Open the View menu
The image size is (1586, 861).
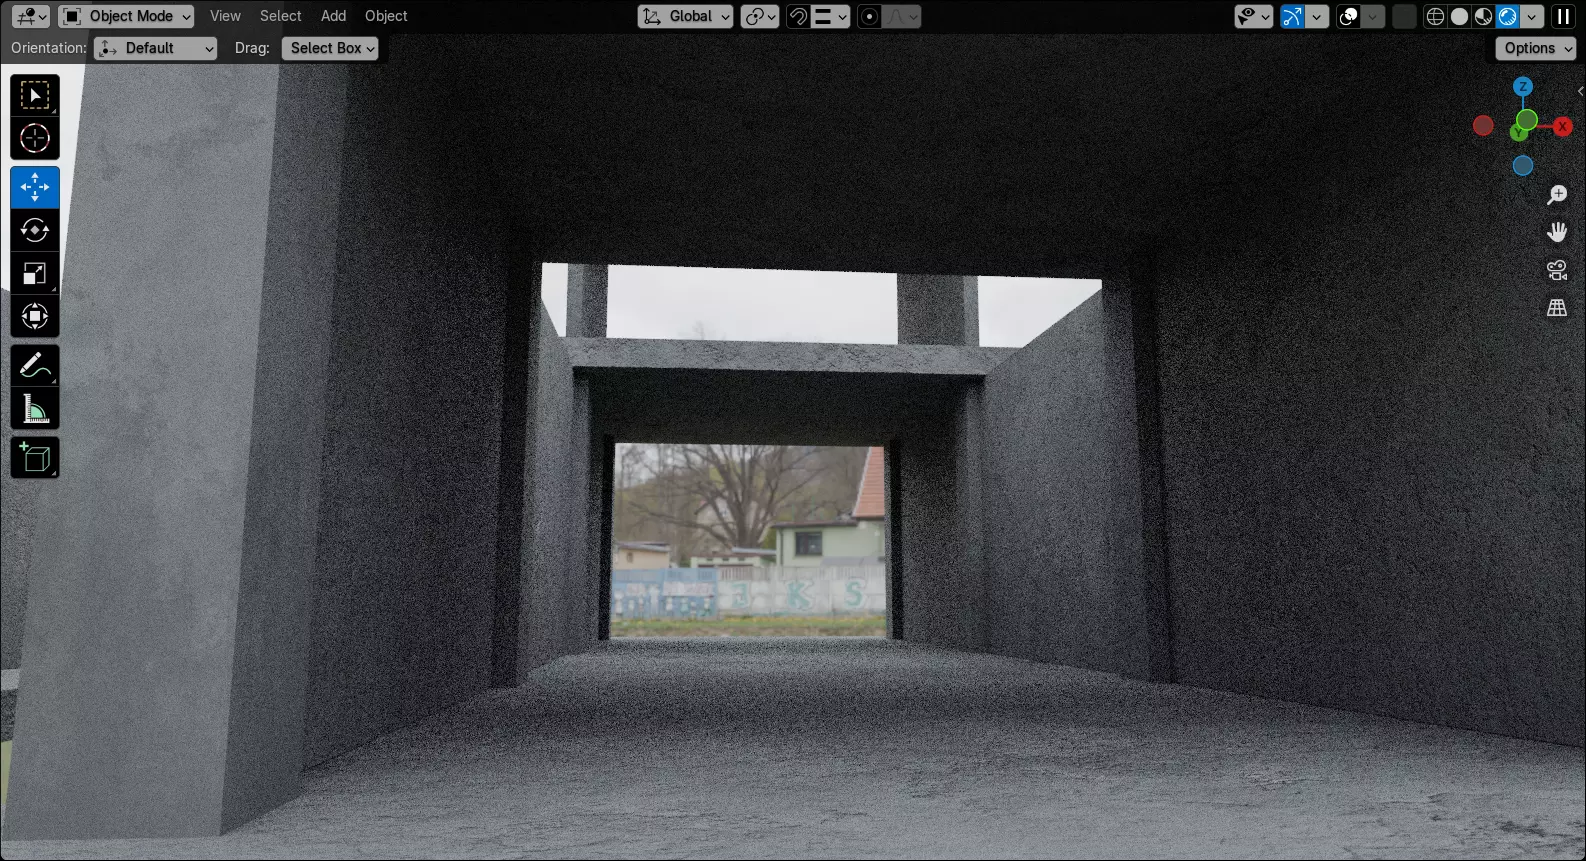225,16
